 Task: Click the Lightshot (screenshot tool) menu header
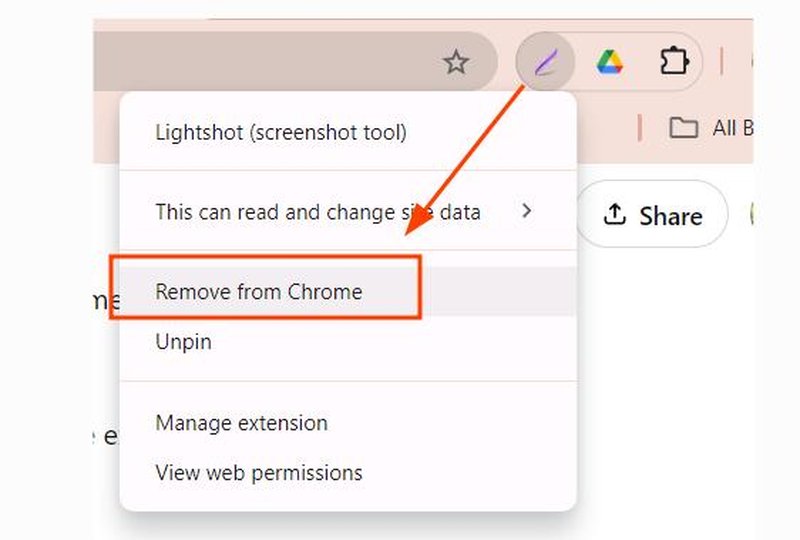pos(281,133)
